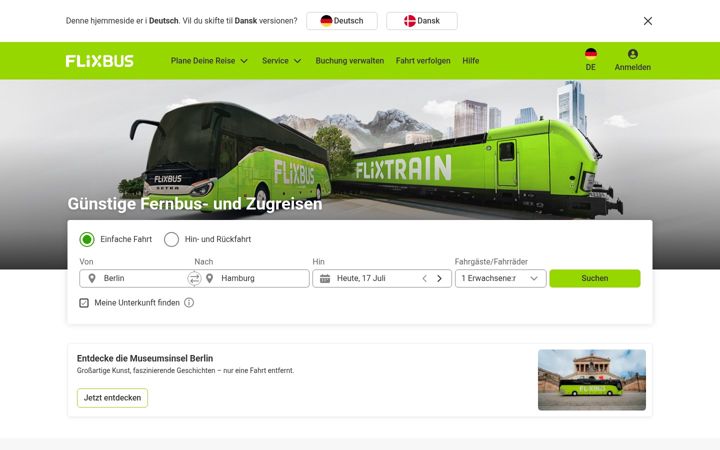Screen dimensions: 720x450
Task: Click the Entdecke die Museumsinsel Berlin heading
Action: [145, 358]
